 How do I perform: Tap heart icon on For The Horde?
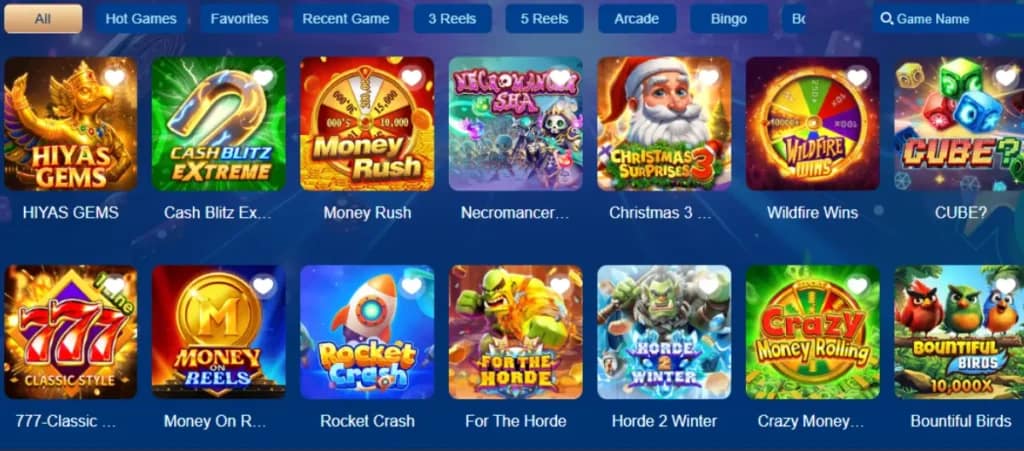coord(560,286)
